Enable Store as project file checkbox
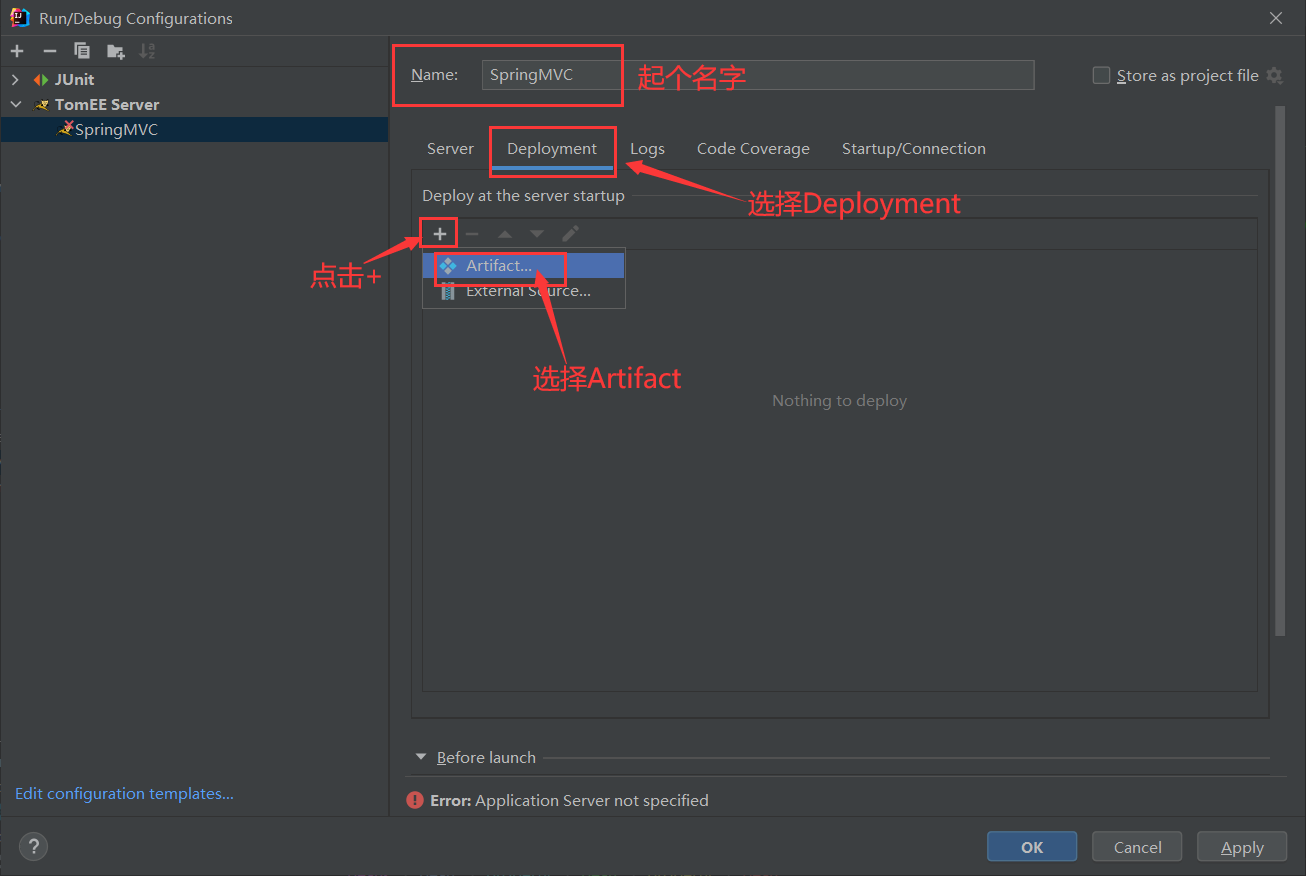 point(1101,75)
